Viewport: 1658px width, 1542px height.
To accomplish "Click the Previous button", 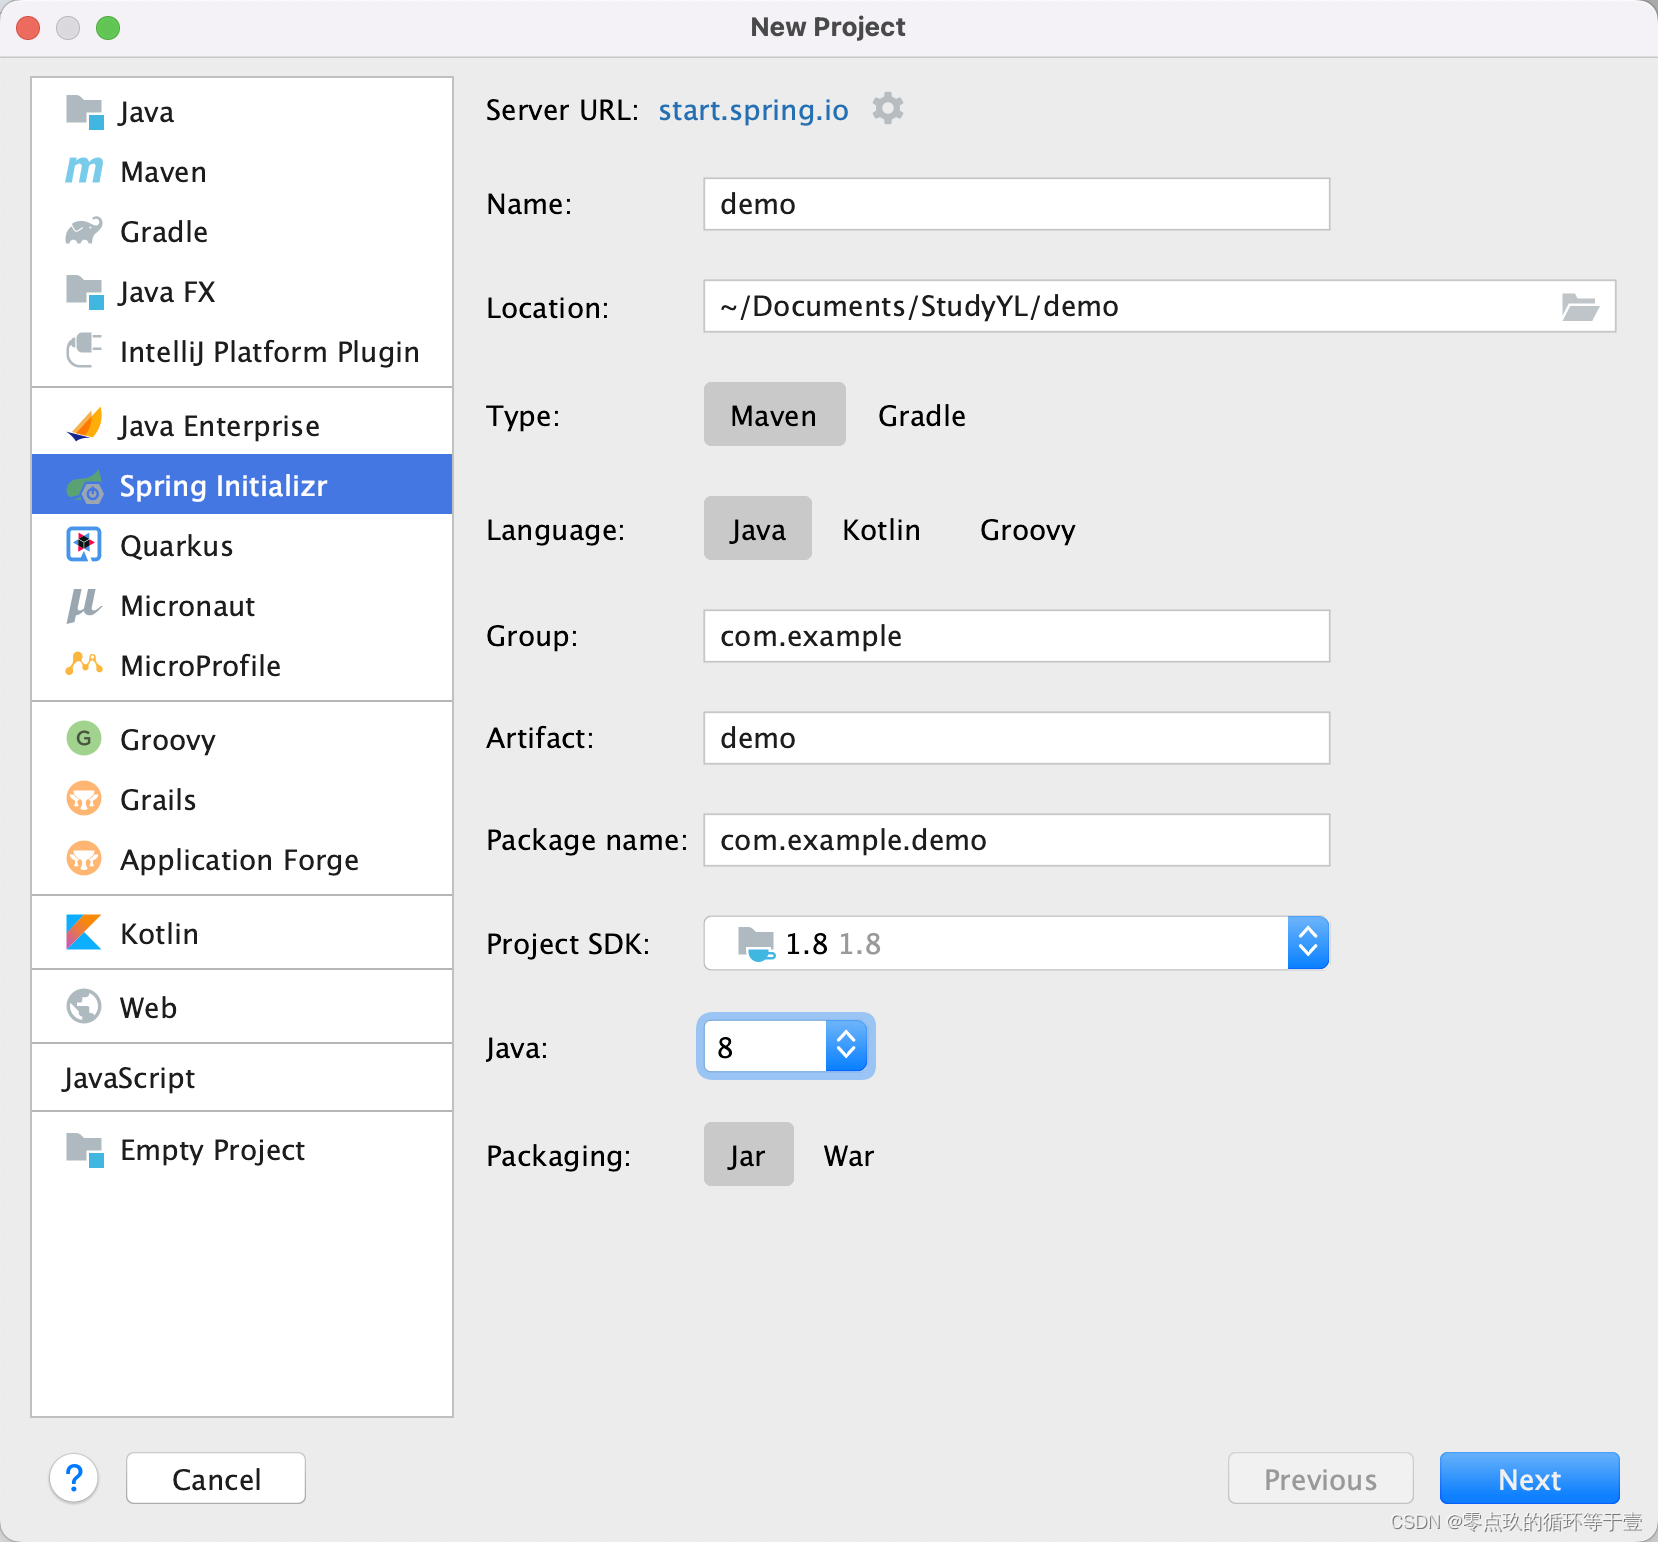I will click(x=1321, y=1478).
